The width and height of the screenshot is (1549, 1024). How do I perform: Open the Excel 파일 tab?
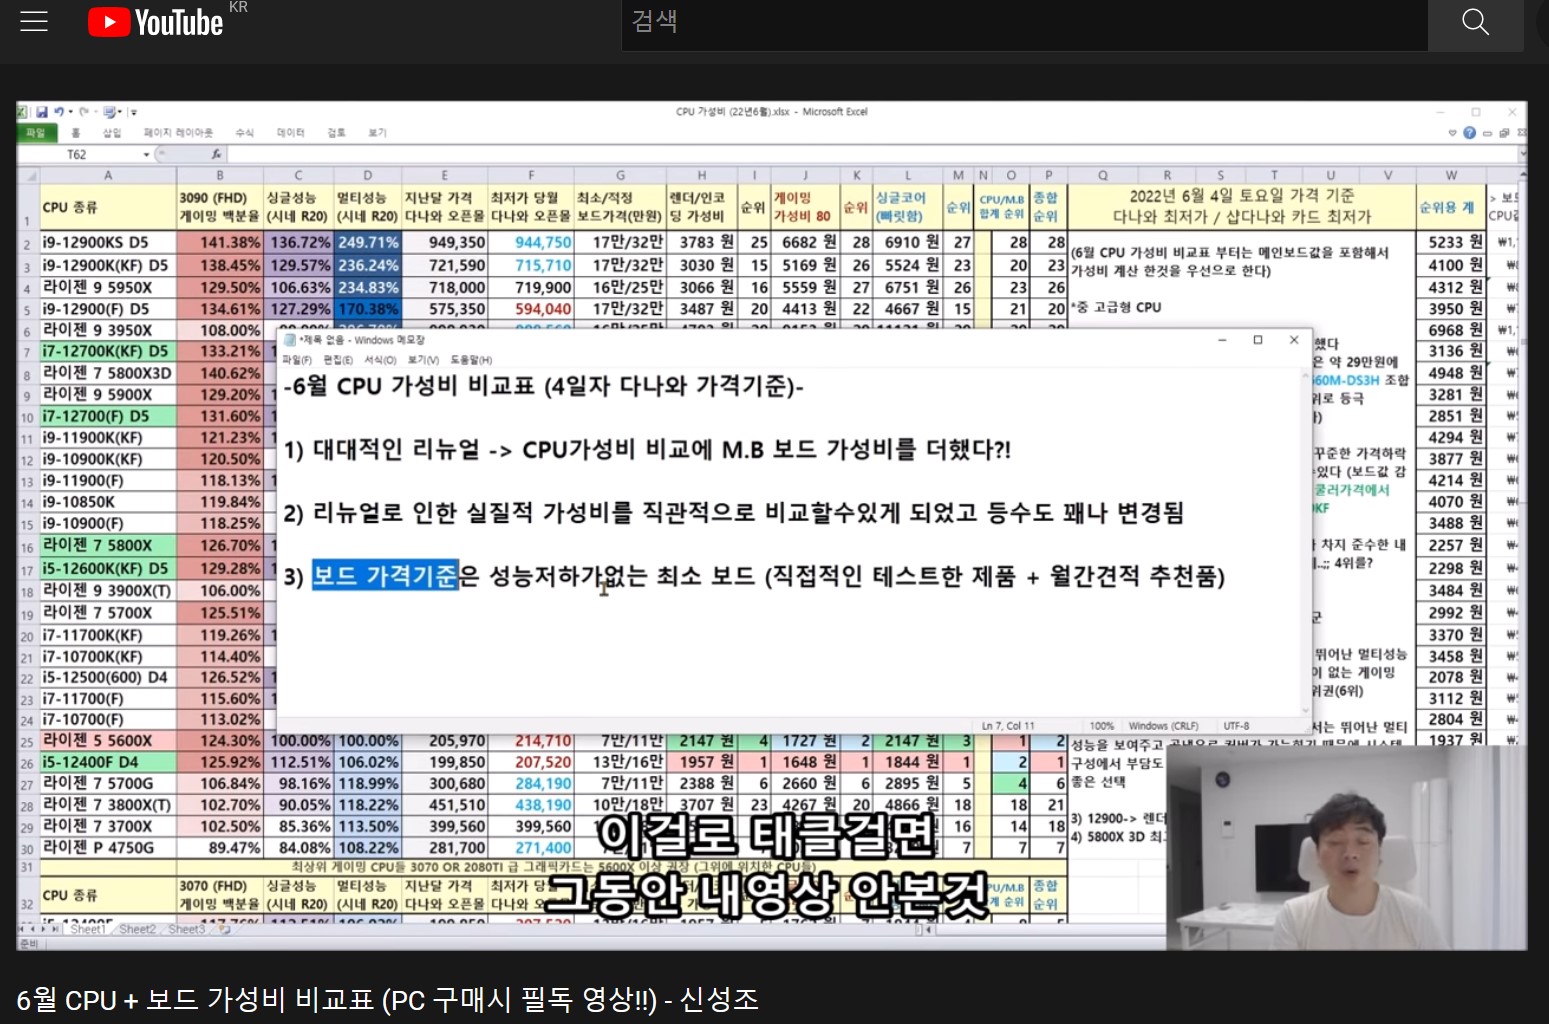(36, 133)
